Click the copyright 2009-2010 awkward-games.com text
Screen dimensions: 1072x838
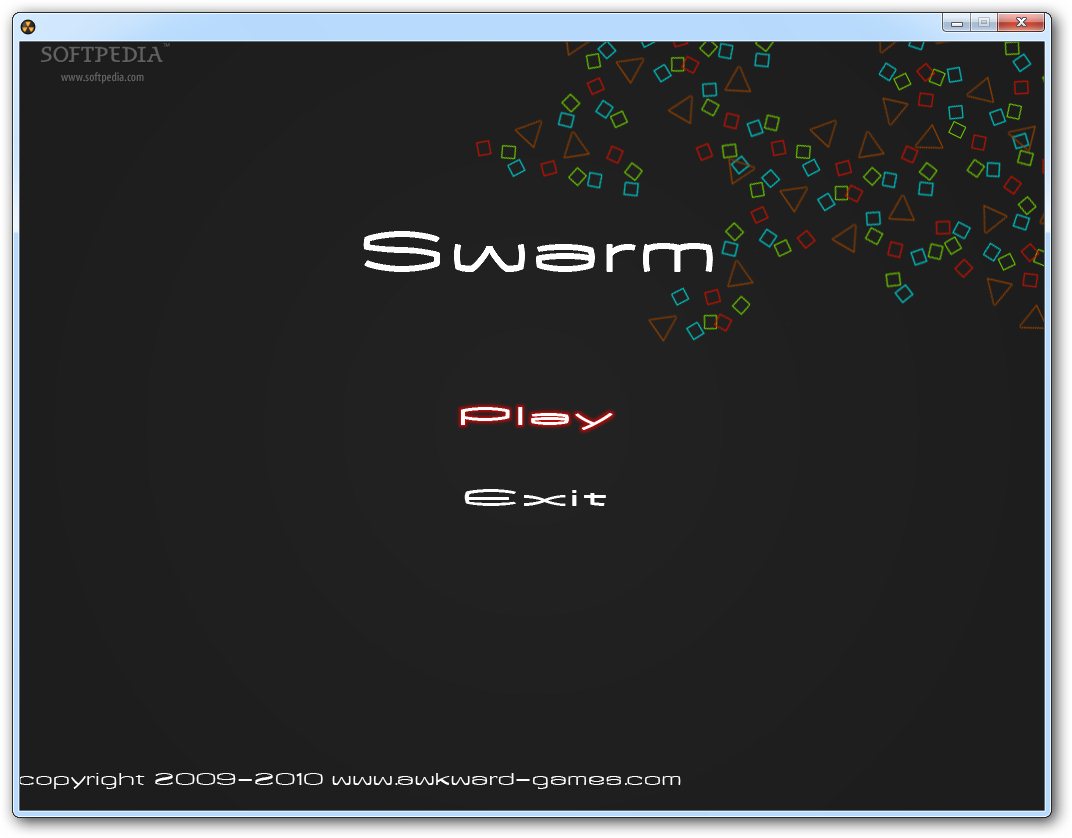tap(350, 780)
